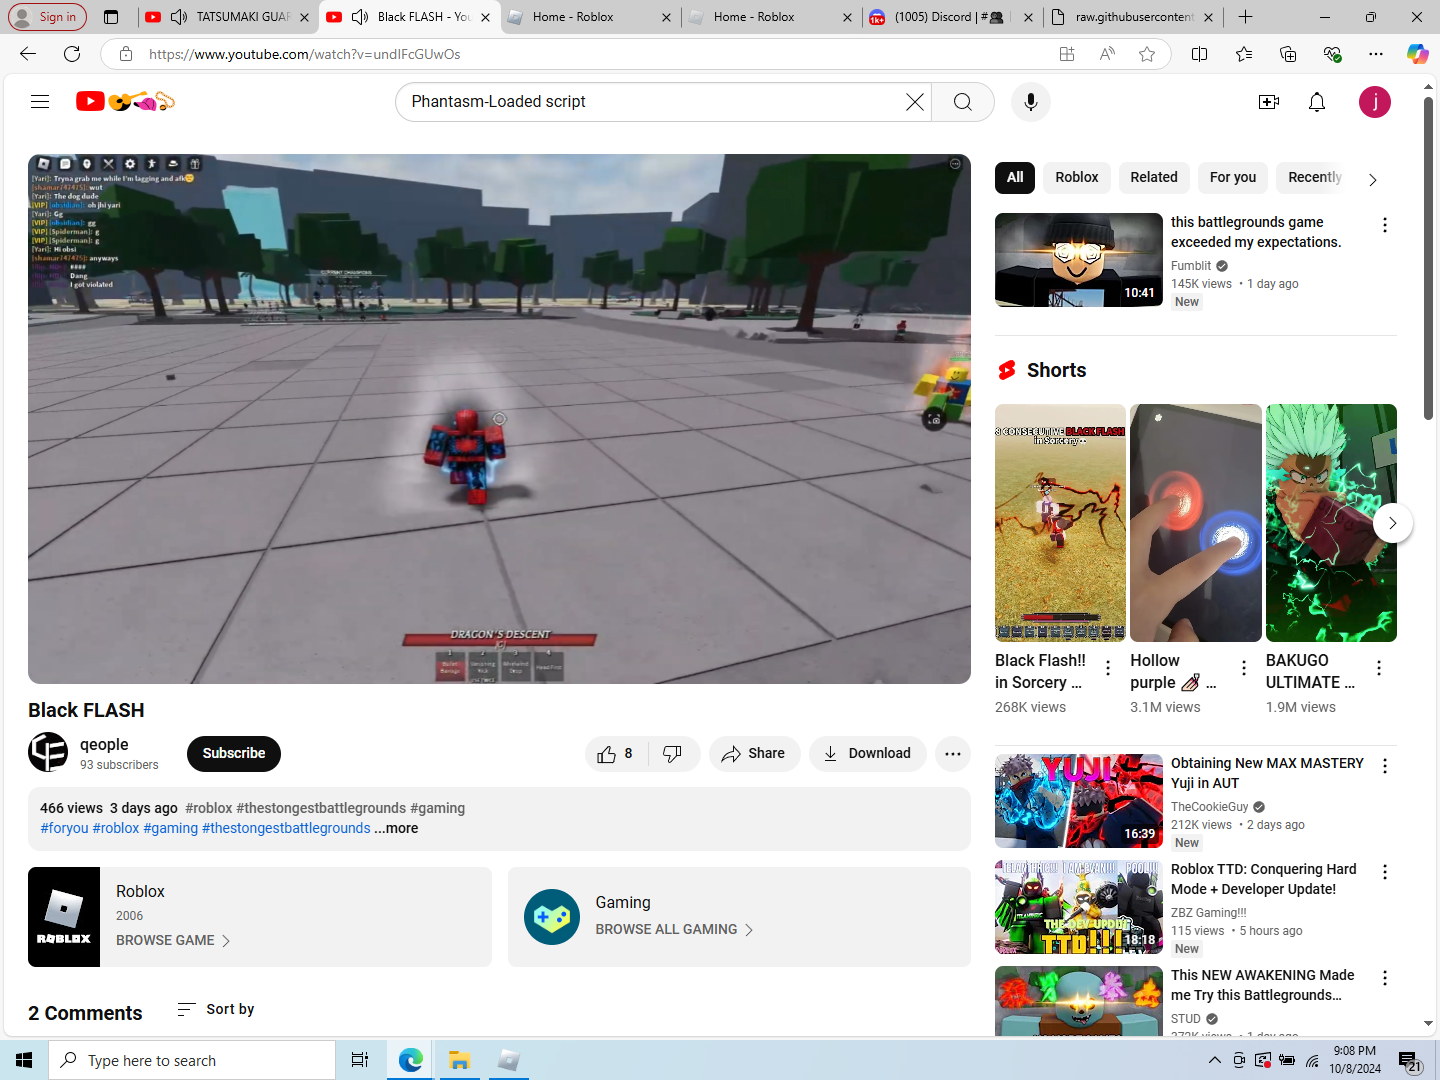1440x1080 pixels.
Task: Select the Related filter chip
Action: click(x=1154, y=177)
